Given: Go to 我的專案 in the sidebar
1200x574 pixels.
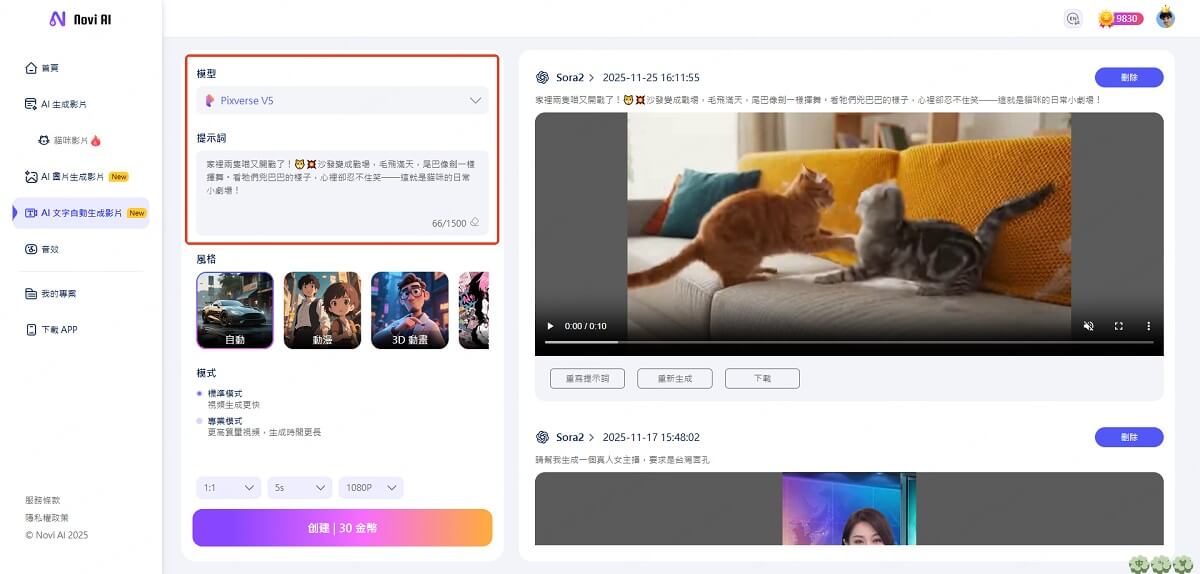Looking at the screenshot, I should [x=58, y=294].
